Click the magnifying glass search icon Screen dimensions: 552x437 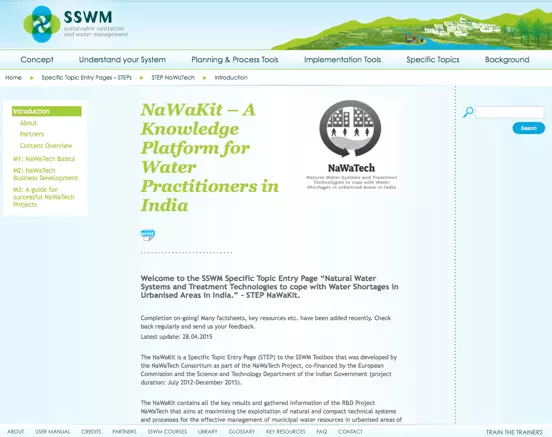point(468,112)
